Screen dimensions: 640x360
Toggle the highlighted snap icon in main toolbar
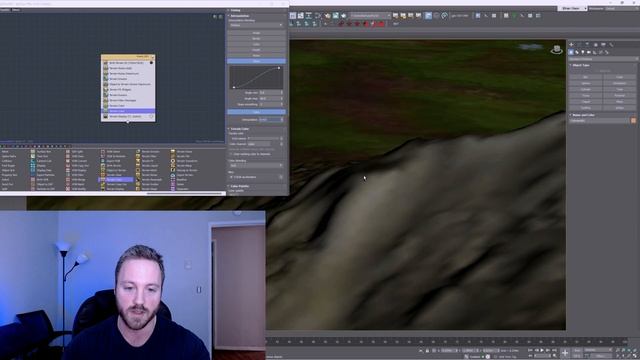pos(428,16)
